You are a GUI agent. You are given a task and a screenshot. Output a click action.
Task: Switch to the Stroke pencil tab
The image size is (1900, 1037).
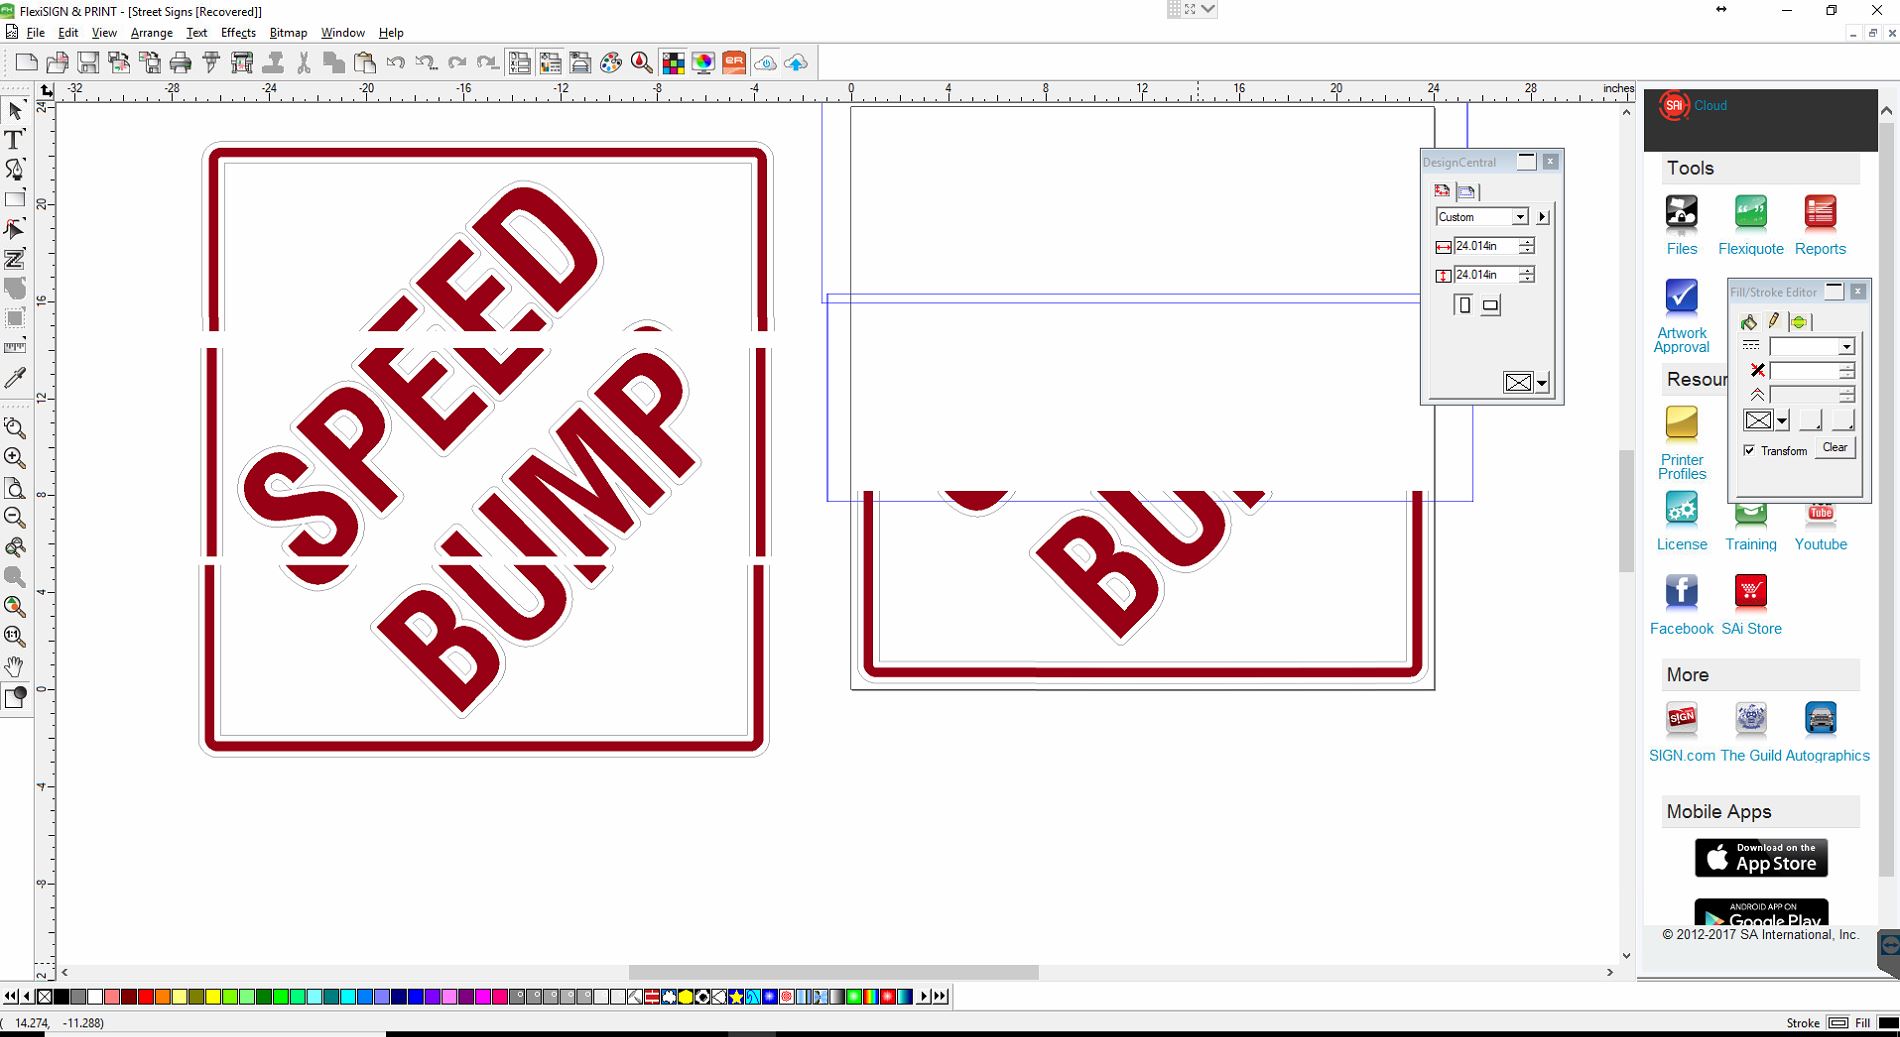[x=1774, y=321]
